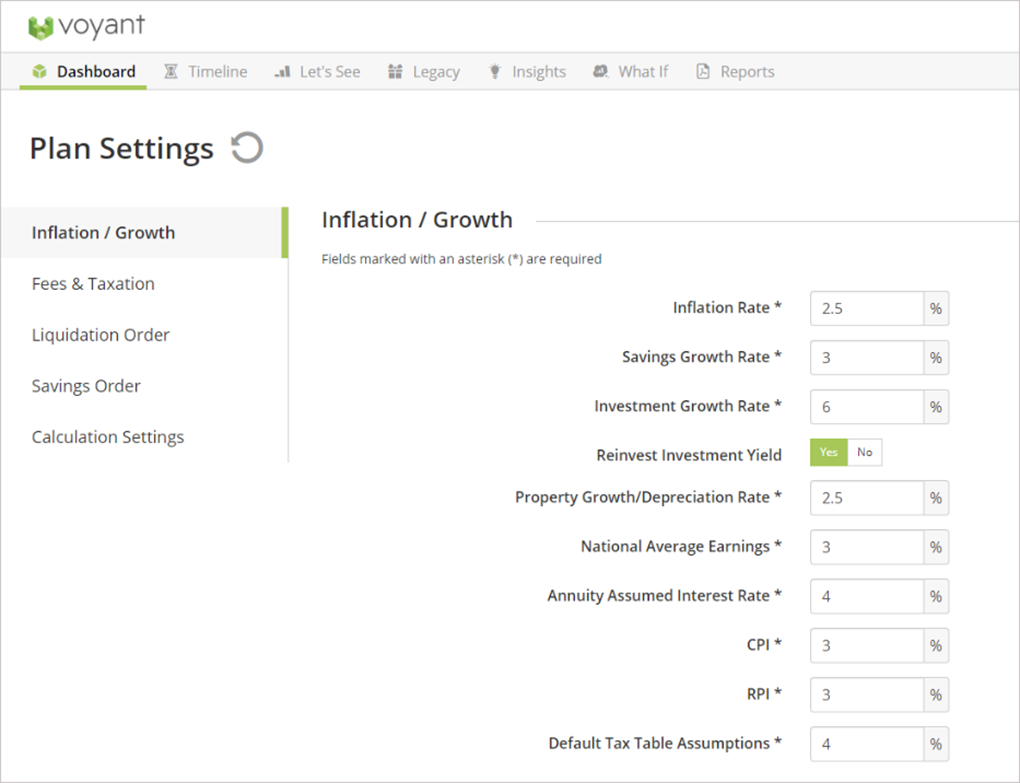The width and height of the screenshot is (1020, 783).
Task: Click the reset icon beside Plan Settings
Action: tap(246, 148)
